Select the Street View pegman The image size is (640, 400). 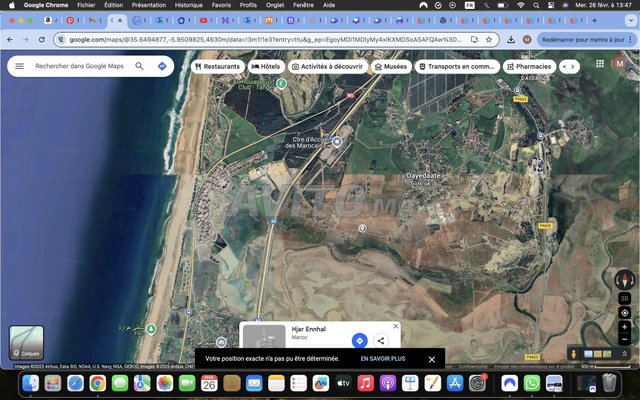573,353
